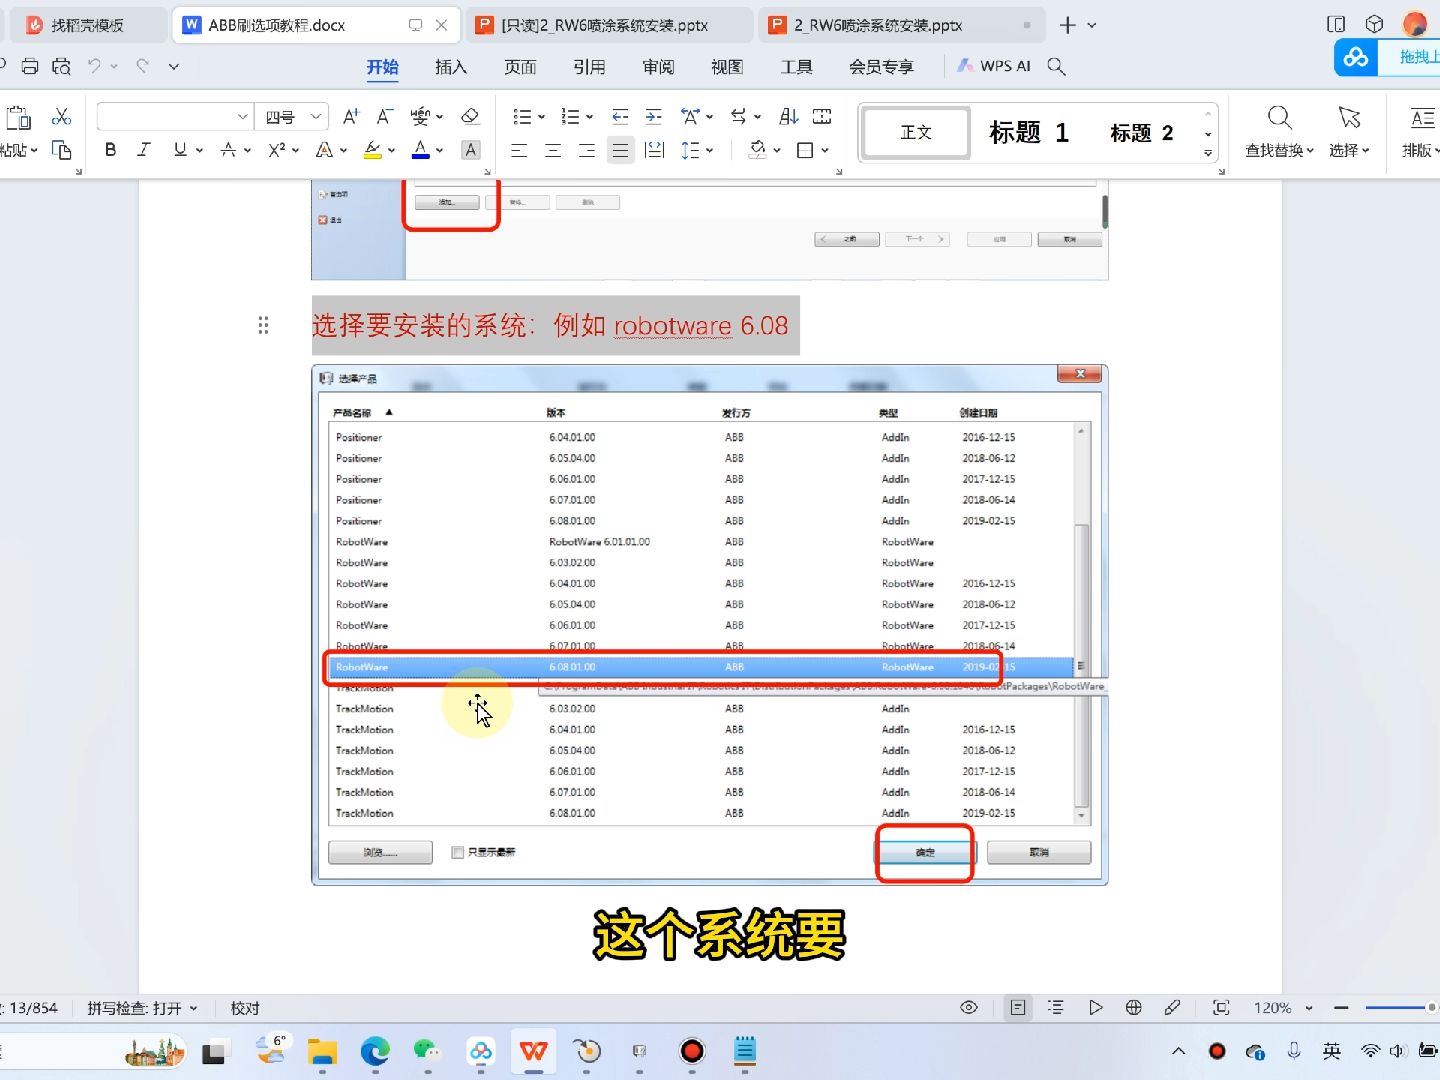Expand borders dropdown arrow
This screenshot has height=1080, width=1440.
click(825, 151)
